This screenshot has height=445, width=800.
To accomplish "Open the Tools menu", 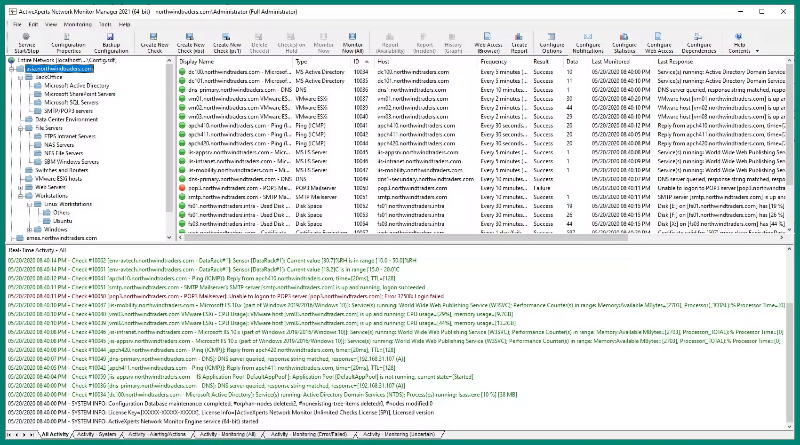I will click(105, 24).
